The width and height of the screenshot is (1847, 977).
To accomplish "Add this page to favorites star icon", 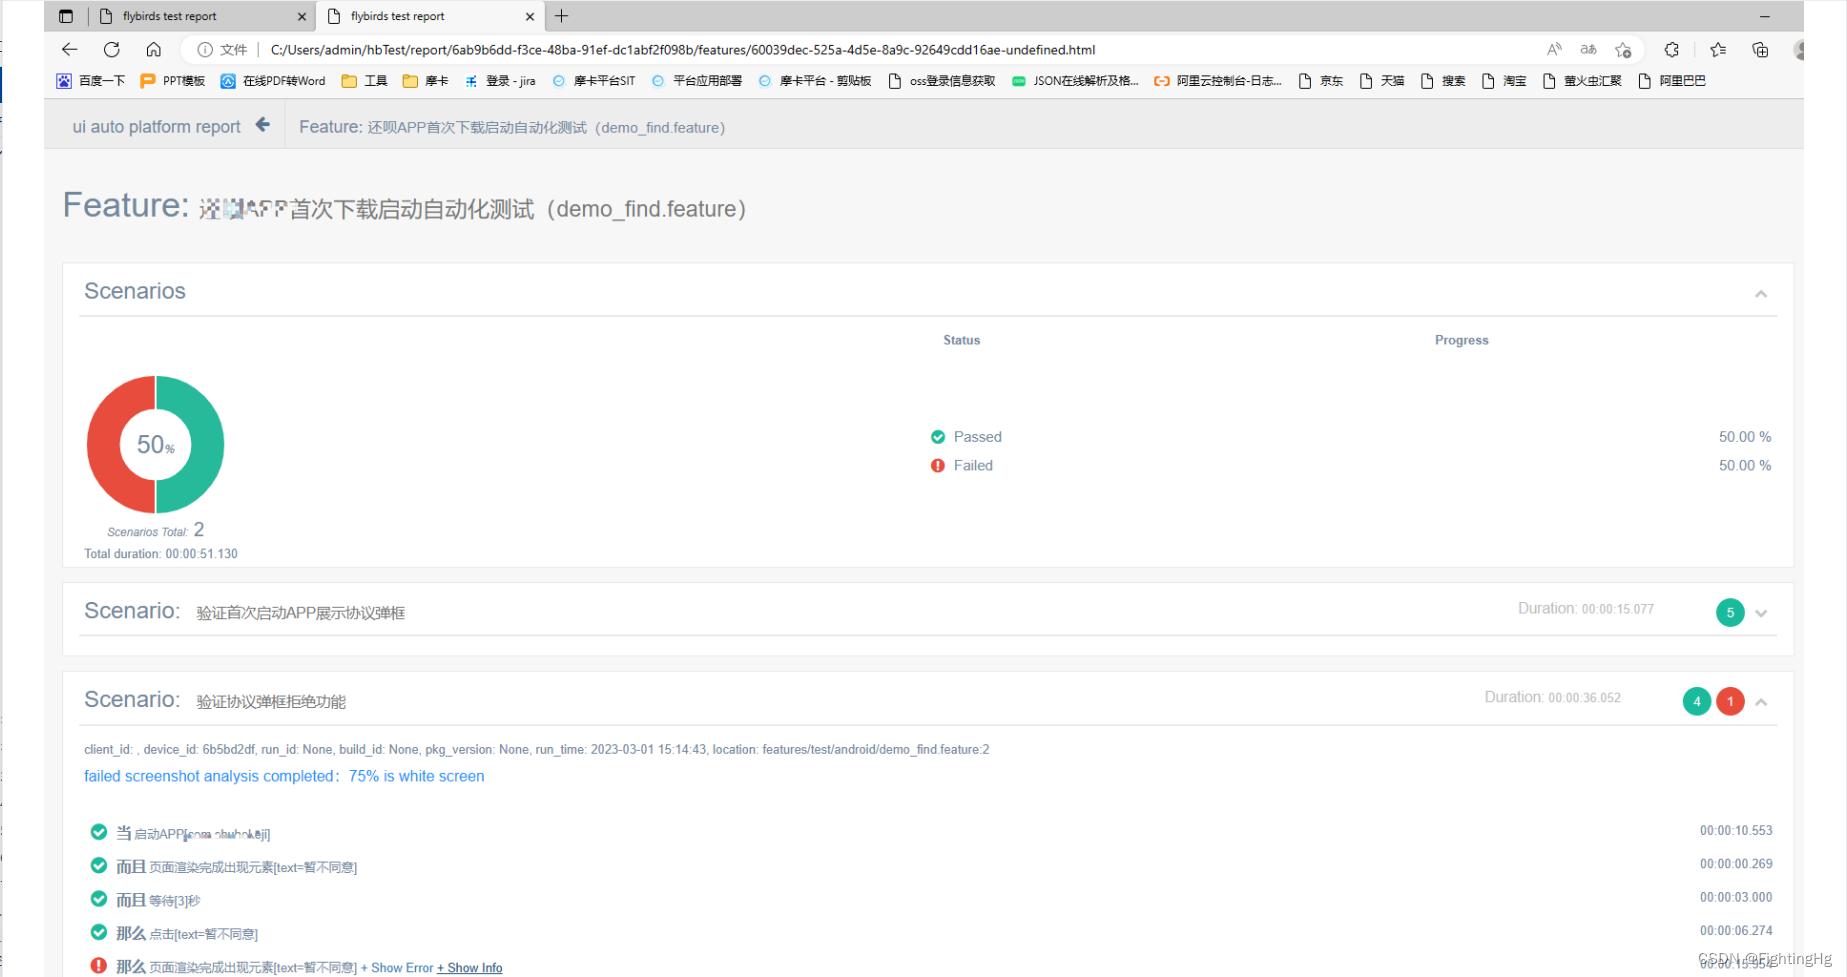I will (1623, 50).
